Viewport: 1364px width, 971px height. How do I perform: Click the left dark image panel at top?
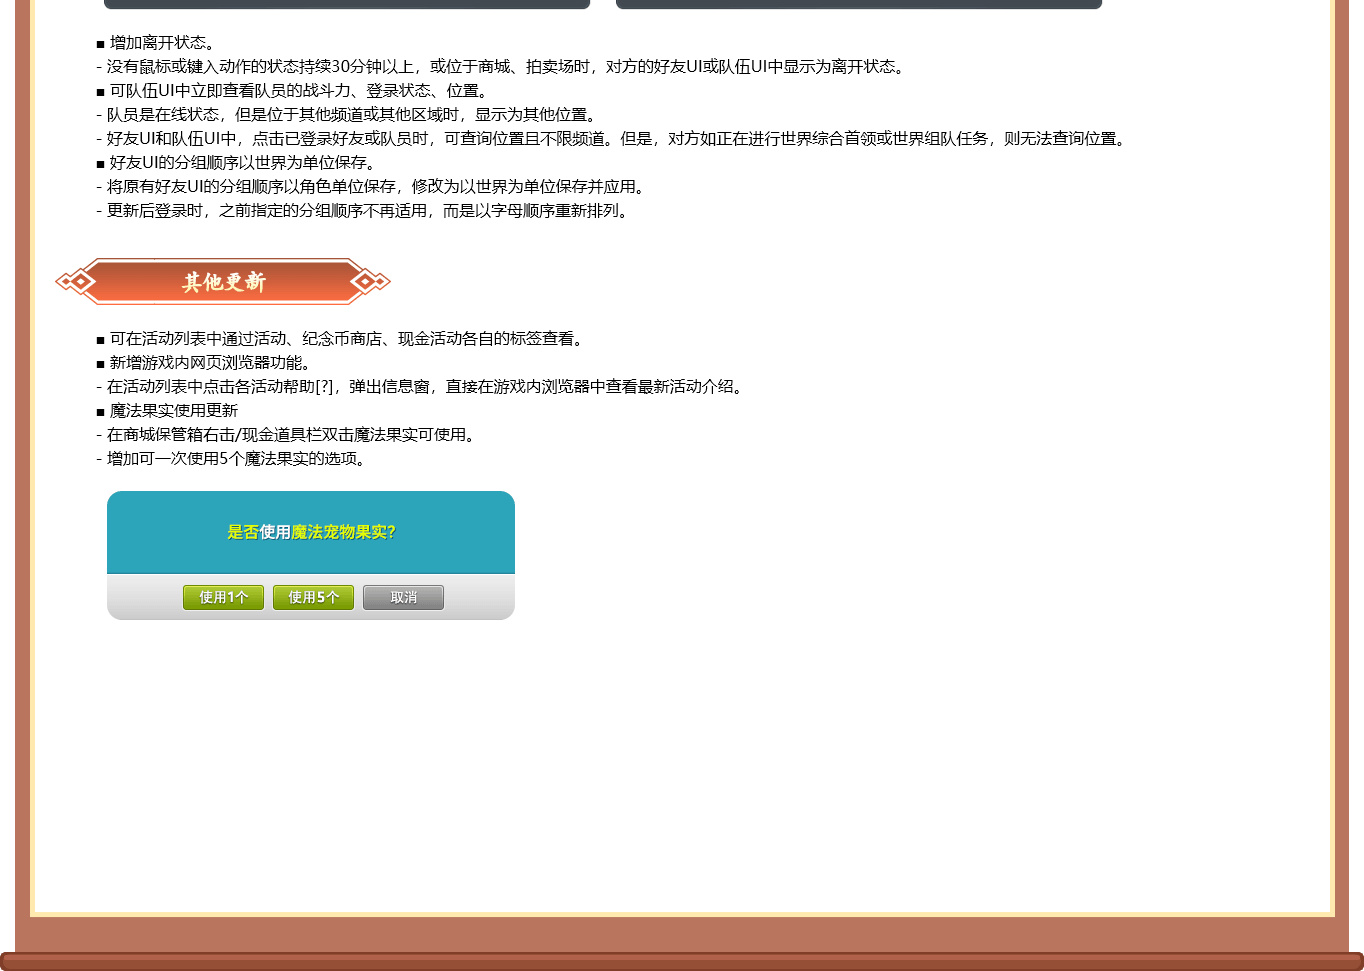(347, 4)
